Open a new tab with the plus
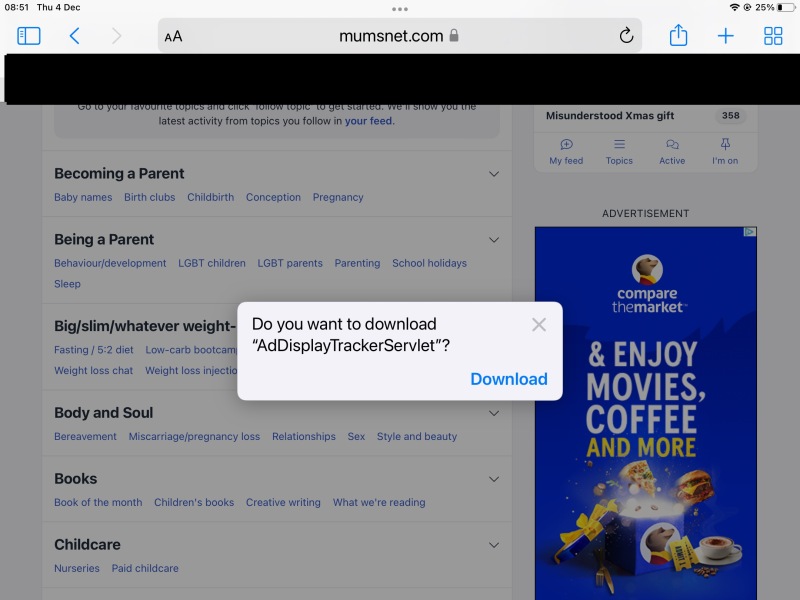Screen dimensions: 800x600 click(726, 35)
